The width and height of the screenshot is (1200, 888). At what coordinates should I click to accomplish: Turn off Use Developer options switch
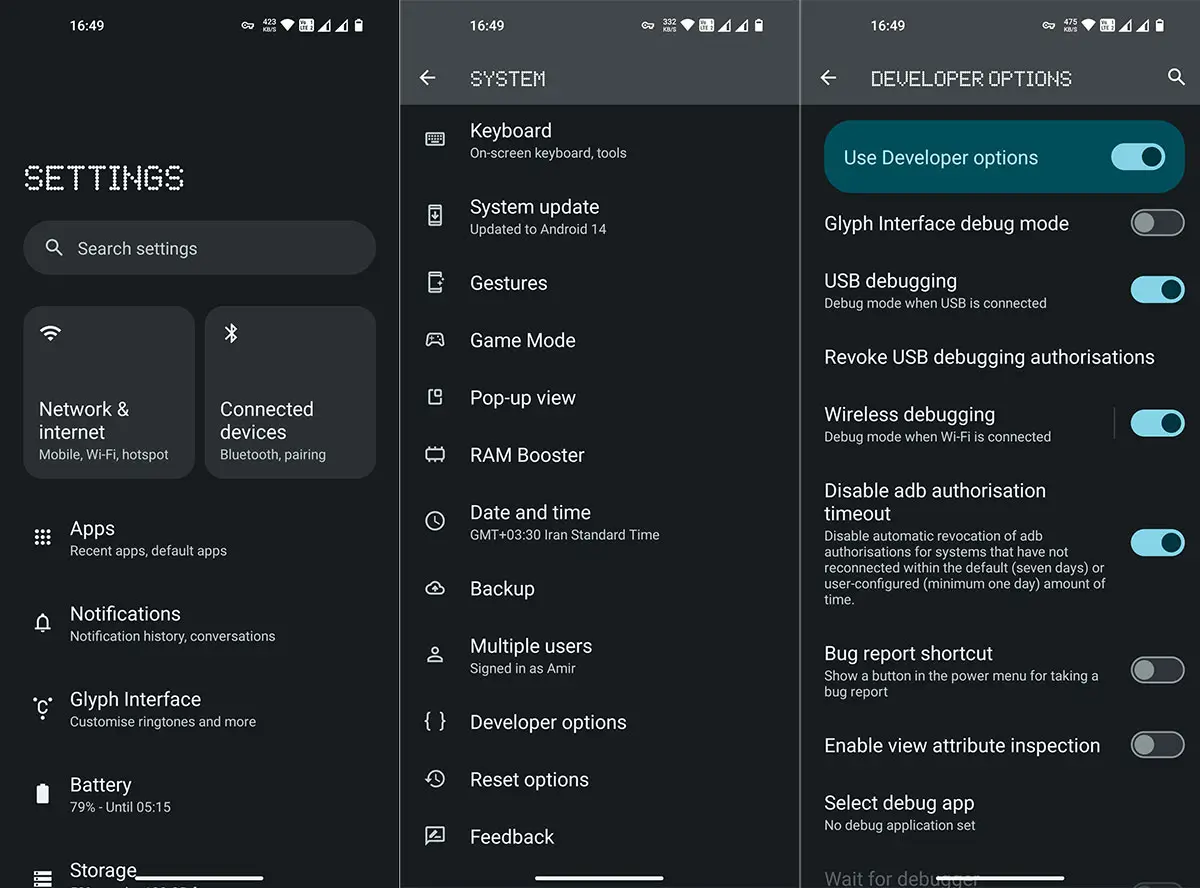pos(1138,157)
